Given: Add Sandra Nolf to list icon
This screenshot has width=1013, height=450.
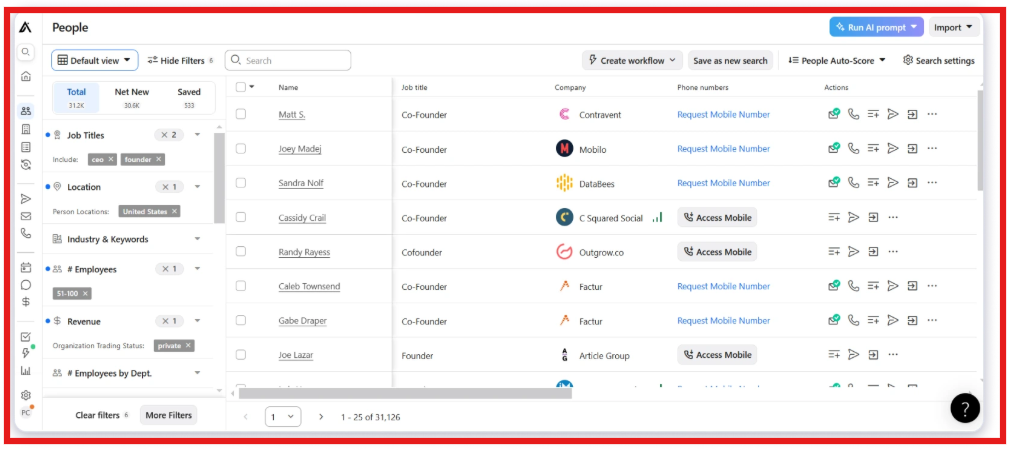Looking at the screenshot, I should pyautogui.click(x=873, y=183).
